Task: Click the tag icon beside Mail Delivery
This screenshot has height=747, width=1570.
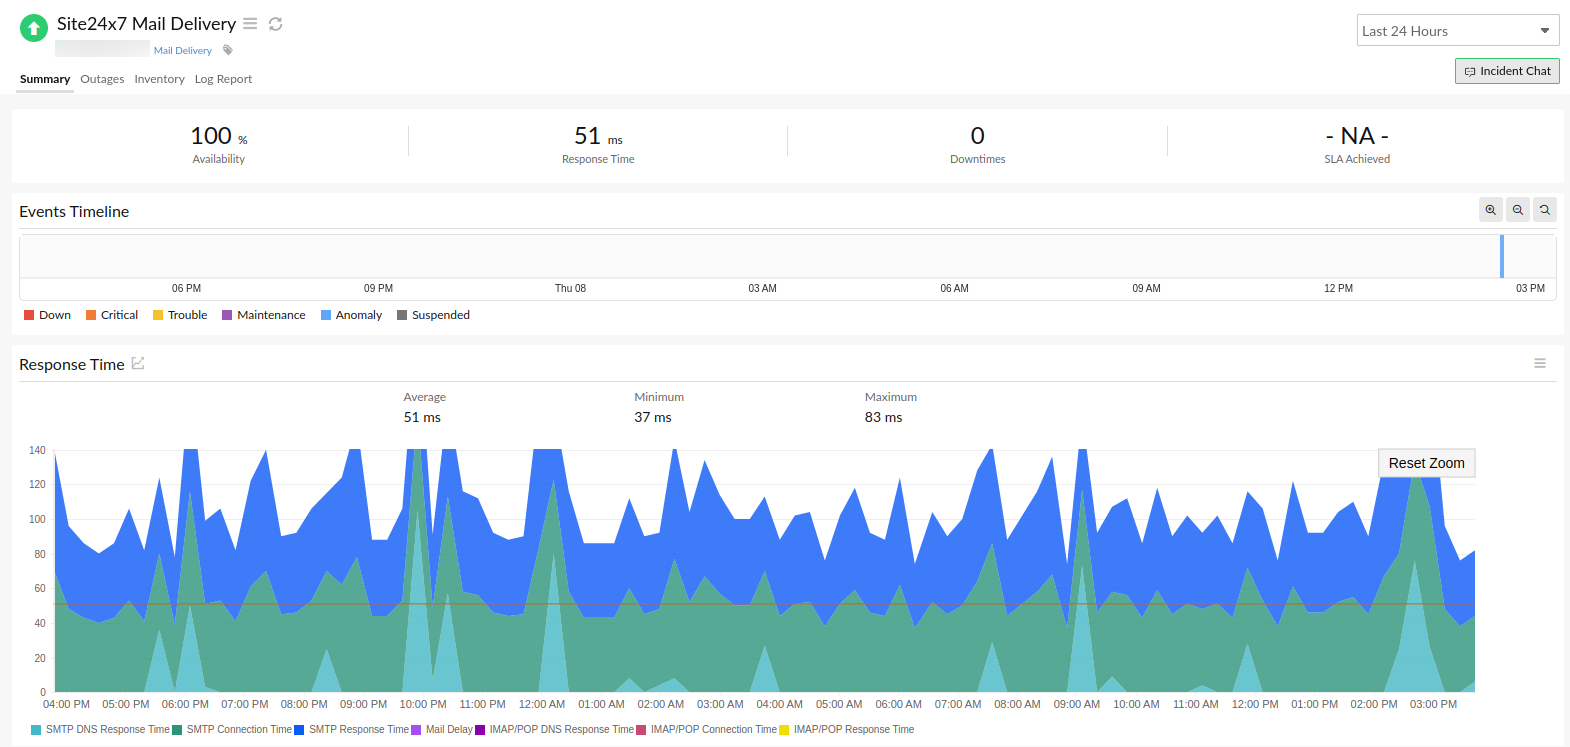Action: 228,50
